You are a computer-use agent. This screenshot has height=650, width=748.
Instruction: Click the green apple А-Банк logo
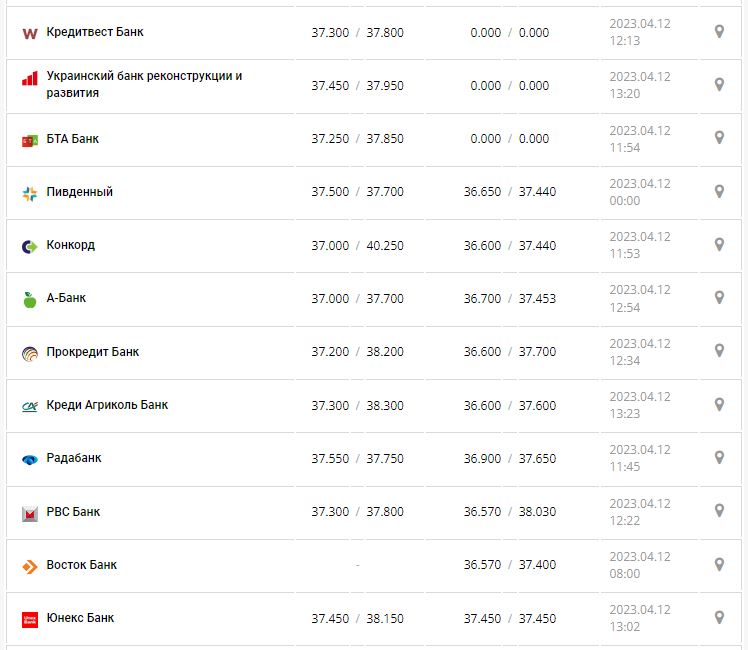tap(29, 299)
